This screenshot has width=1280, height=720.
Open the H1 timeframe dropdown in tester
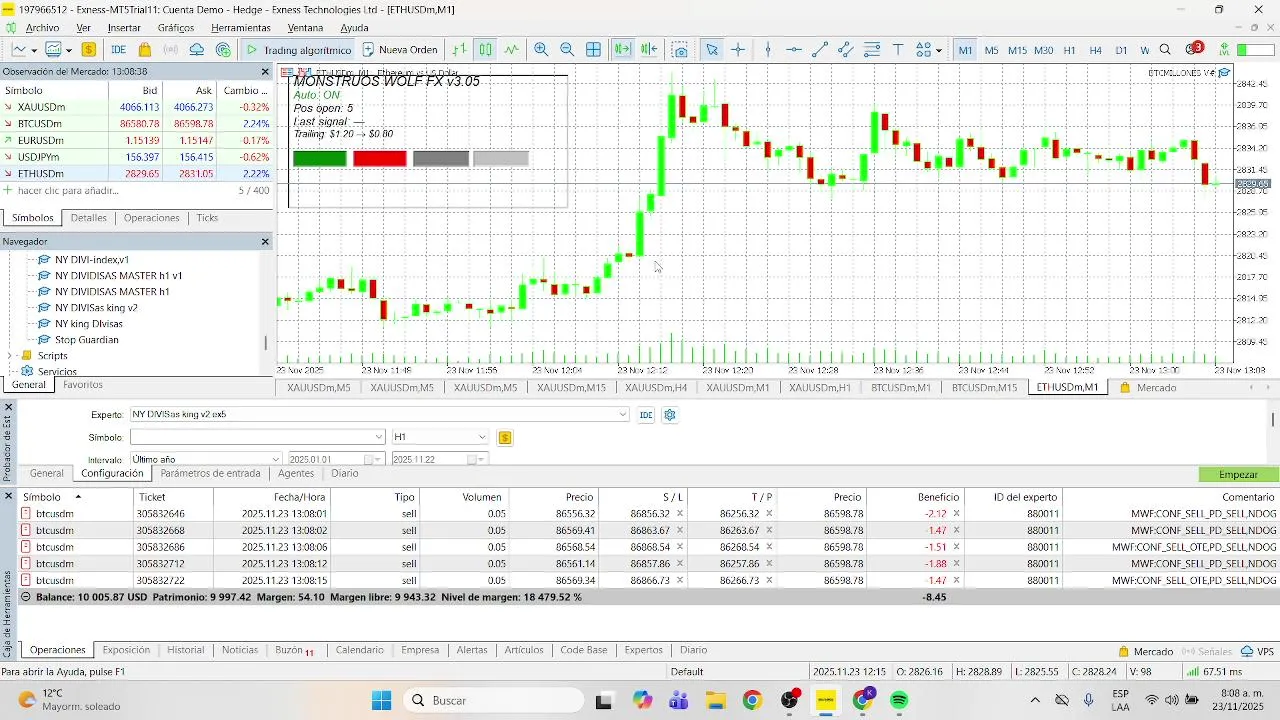point(483,437)
